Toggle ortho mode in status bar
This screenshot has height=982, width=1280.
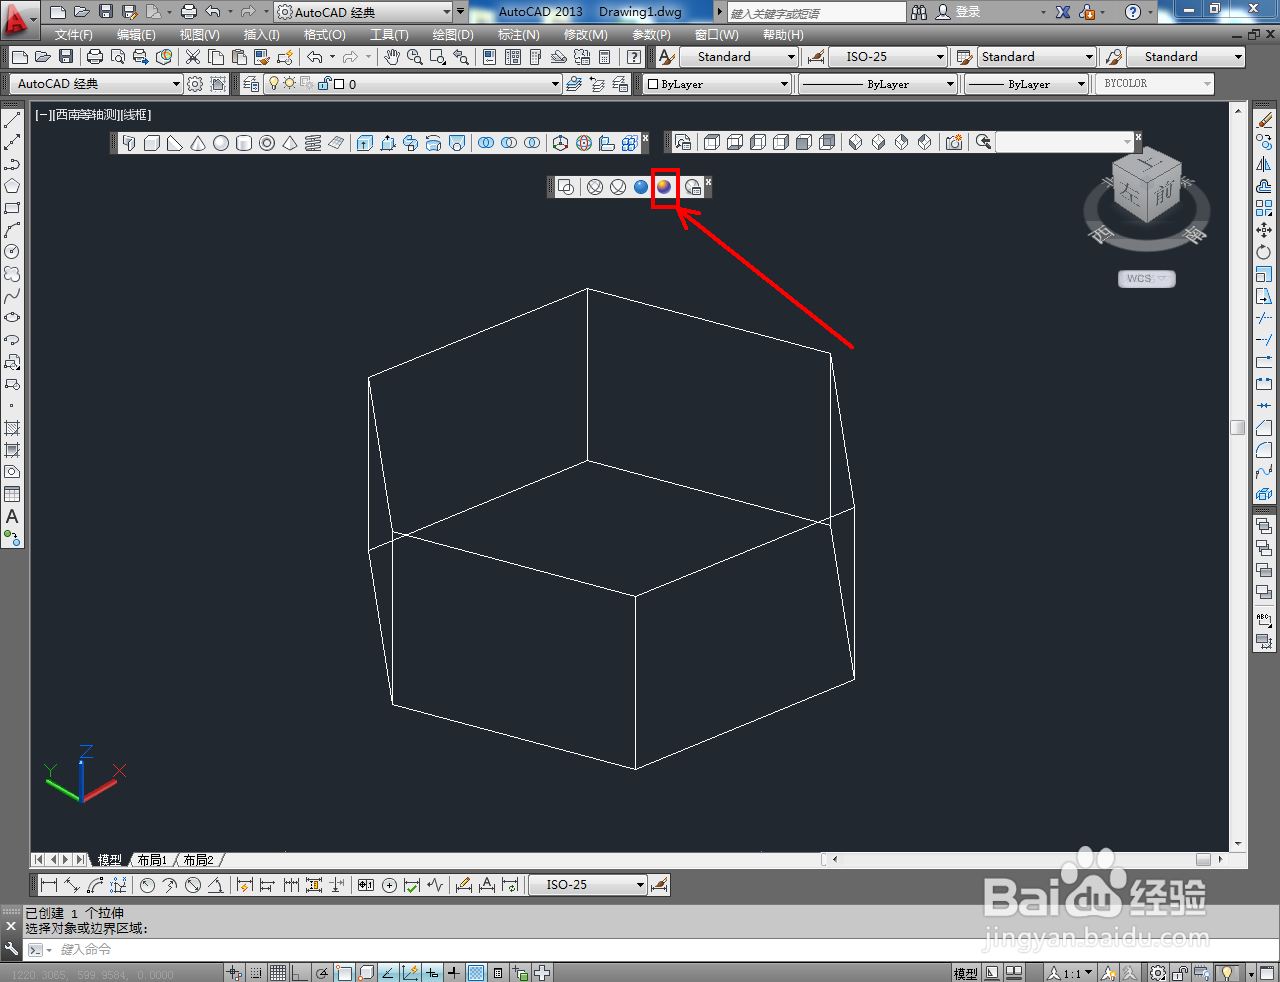[x=299, y=972]
